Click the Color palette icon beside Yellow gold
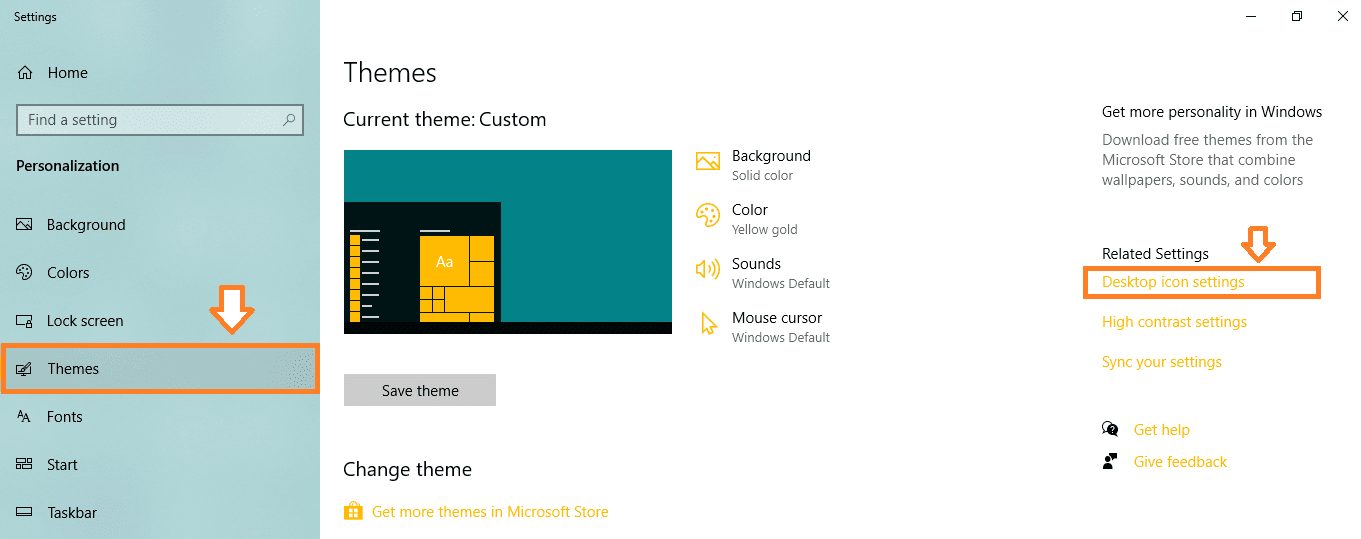Image resolution: width=1361 pixels, height=539 pixels. [708, 215]
